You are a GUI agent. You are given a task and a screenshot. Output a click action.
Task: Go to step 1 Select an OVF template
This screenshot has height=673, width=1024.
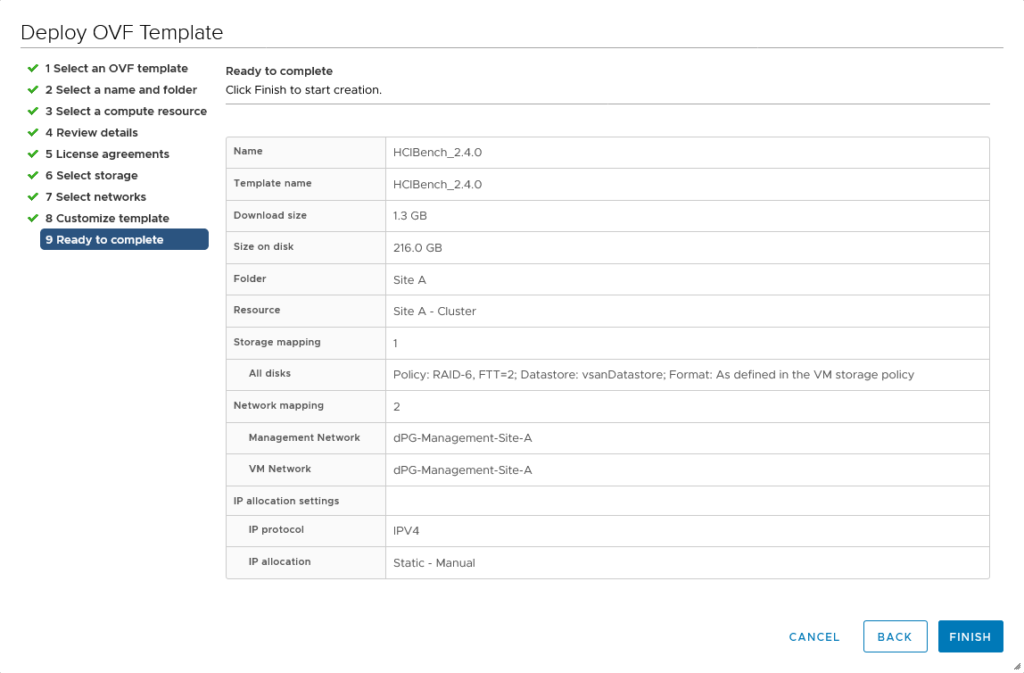tap(116, 68)
